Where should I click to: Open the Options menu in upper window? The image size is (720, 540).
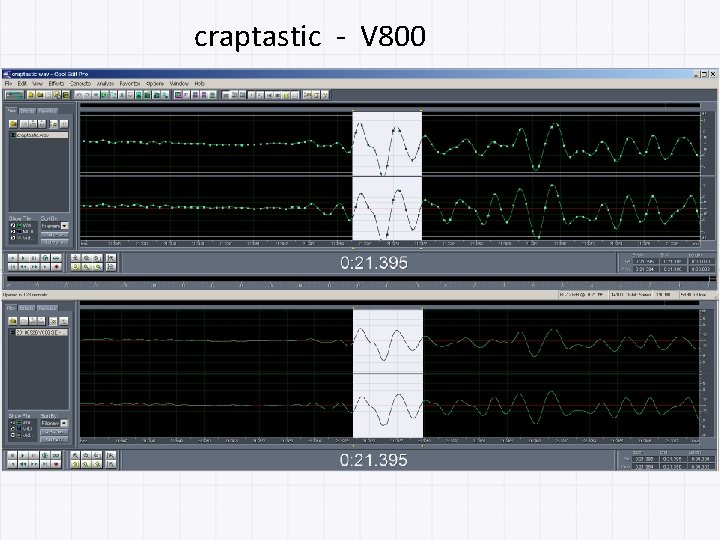[x=155, y=84]
